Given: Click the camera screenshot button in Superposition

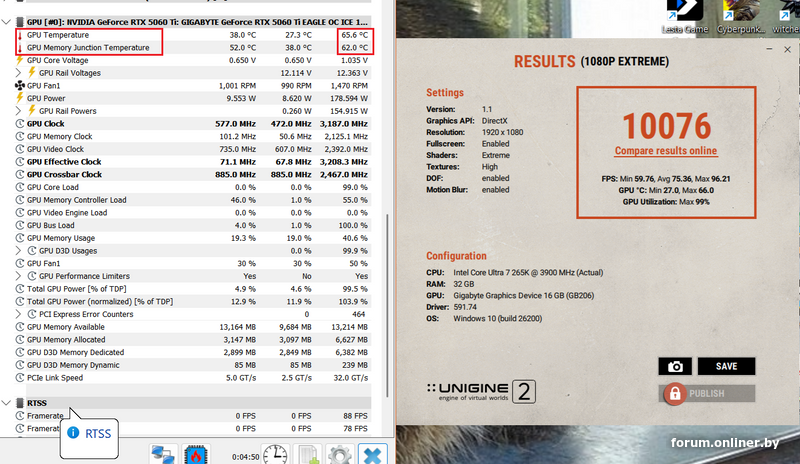Looking at the screenshot, I should (x=675, y=366).
